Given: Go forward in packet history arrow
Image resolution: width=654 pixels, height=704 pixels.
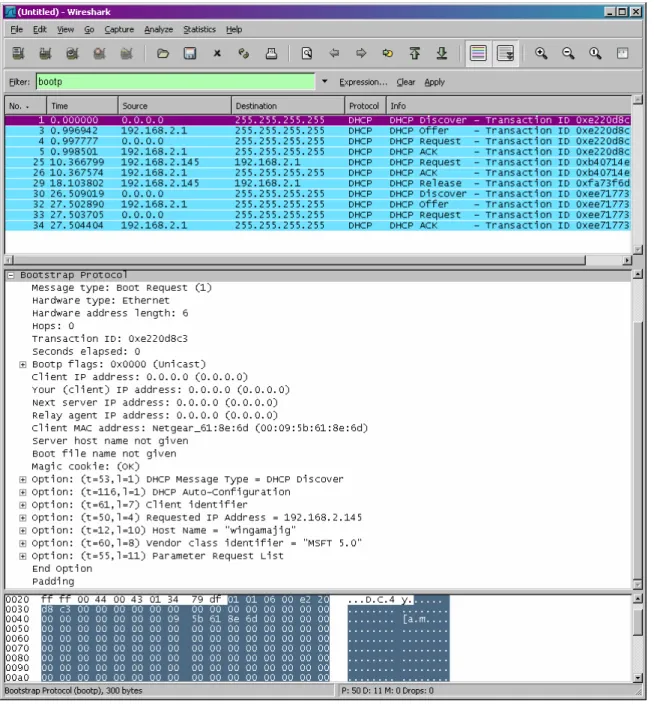Looking at the screenshot, I should [x=361, y=53].
